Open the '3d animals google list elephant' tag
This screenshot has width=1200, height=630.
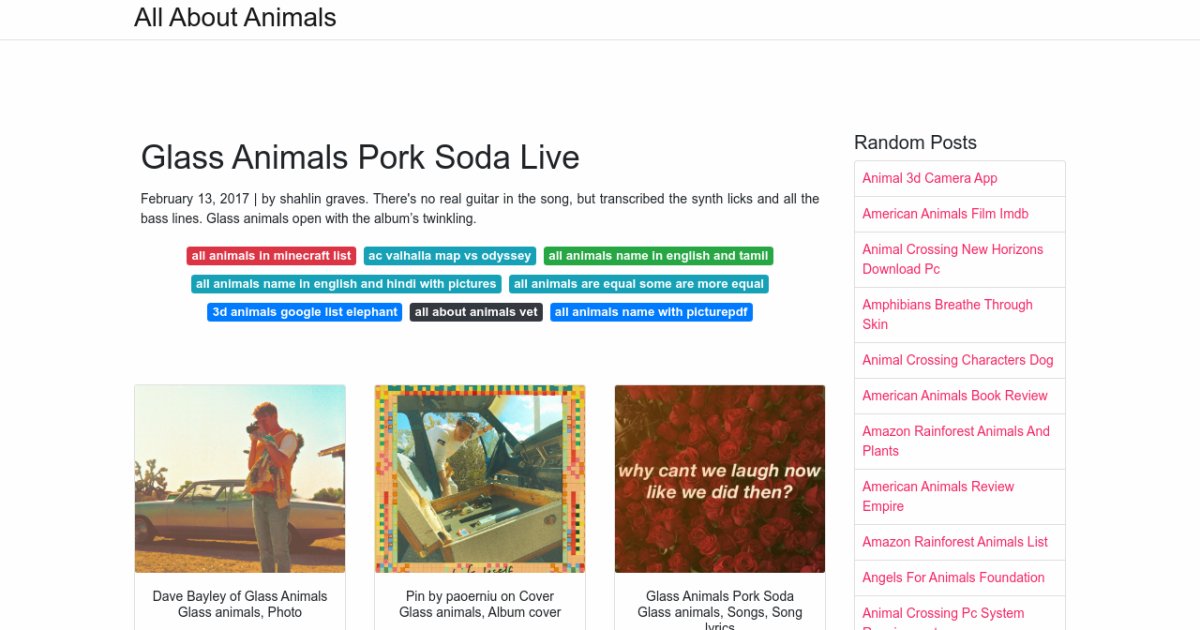[305, 312]
